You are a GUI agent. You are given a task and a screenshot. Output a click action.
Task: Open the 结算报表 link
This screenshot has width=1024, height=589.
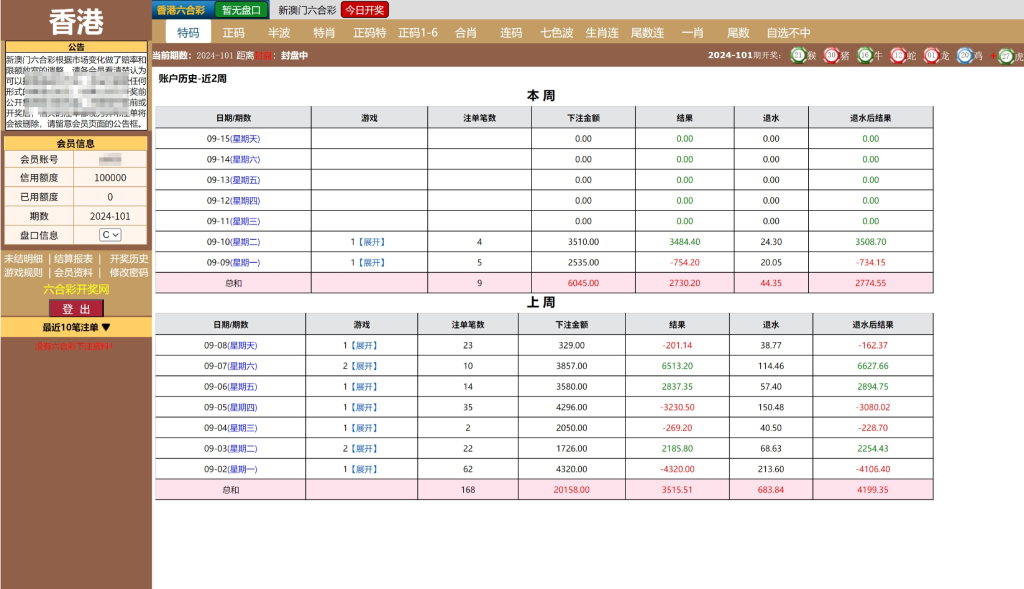tap(73, 258)
